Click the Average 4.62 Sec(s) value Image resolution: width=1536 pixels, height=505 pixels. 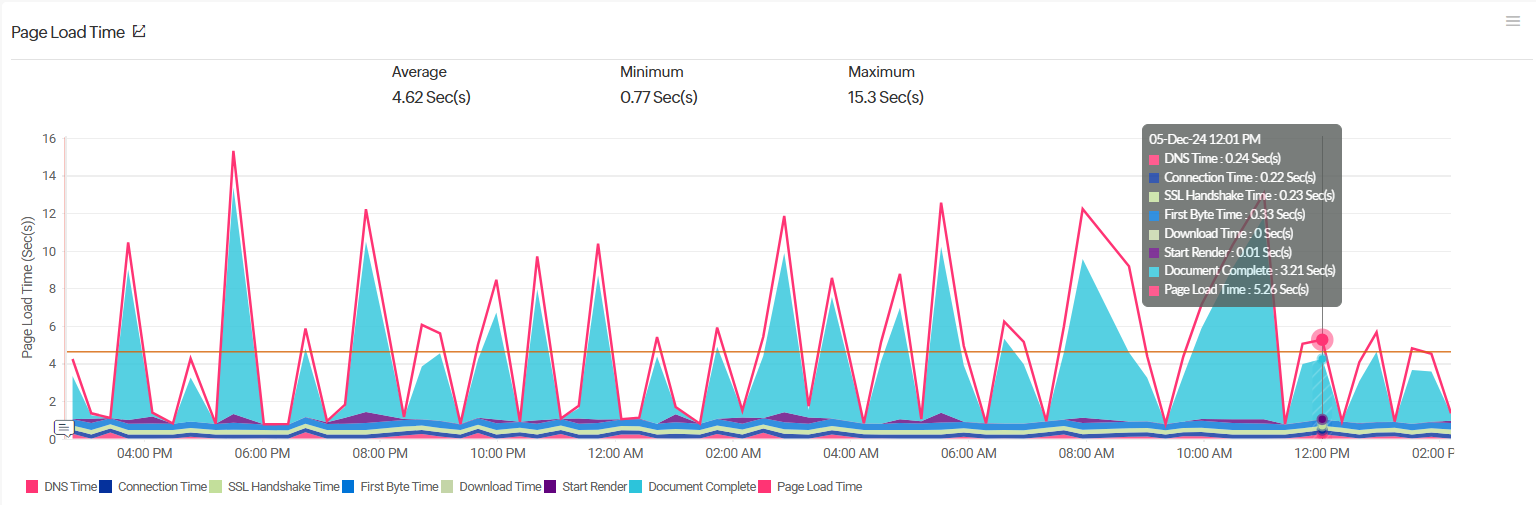(431, 98)
